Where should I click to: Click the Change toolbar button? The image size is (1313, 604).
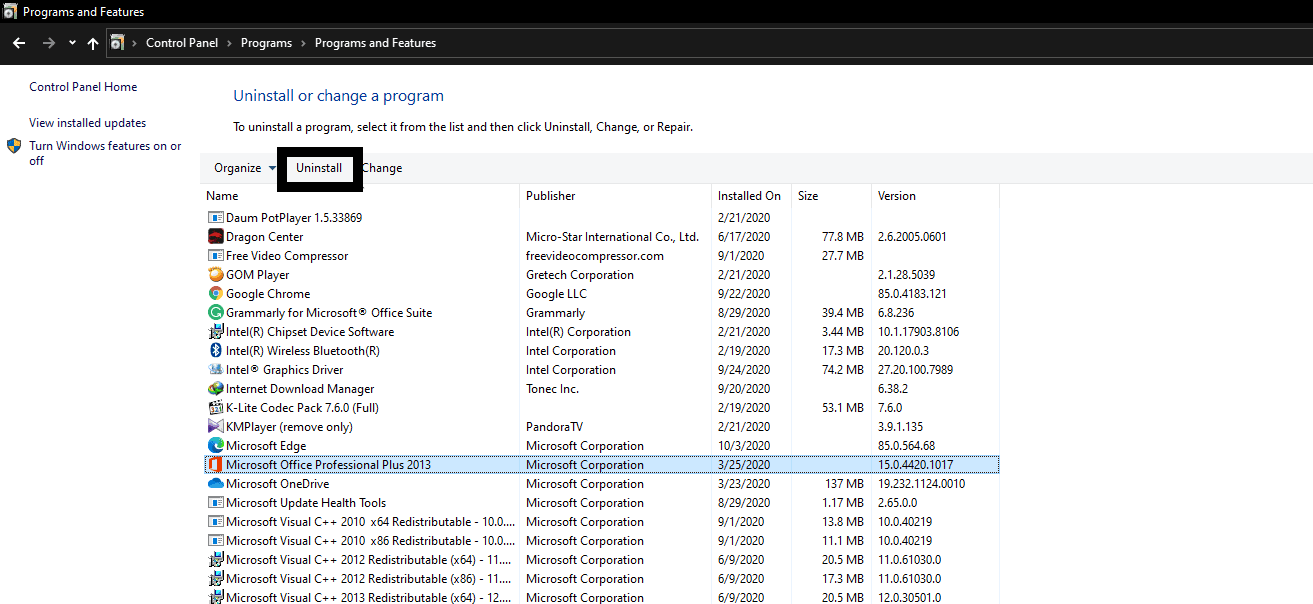coord(382,168)
